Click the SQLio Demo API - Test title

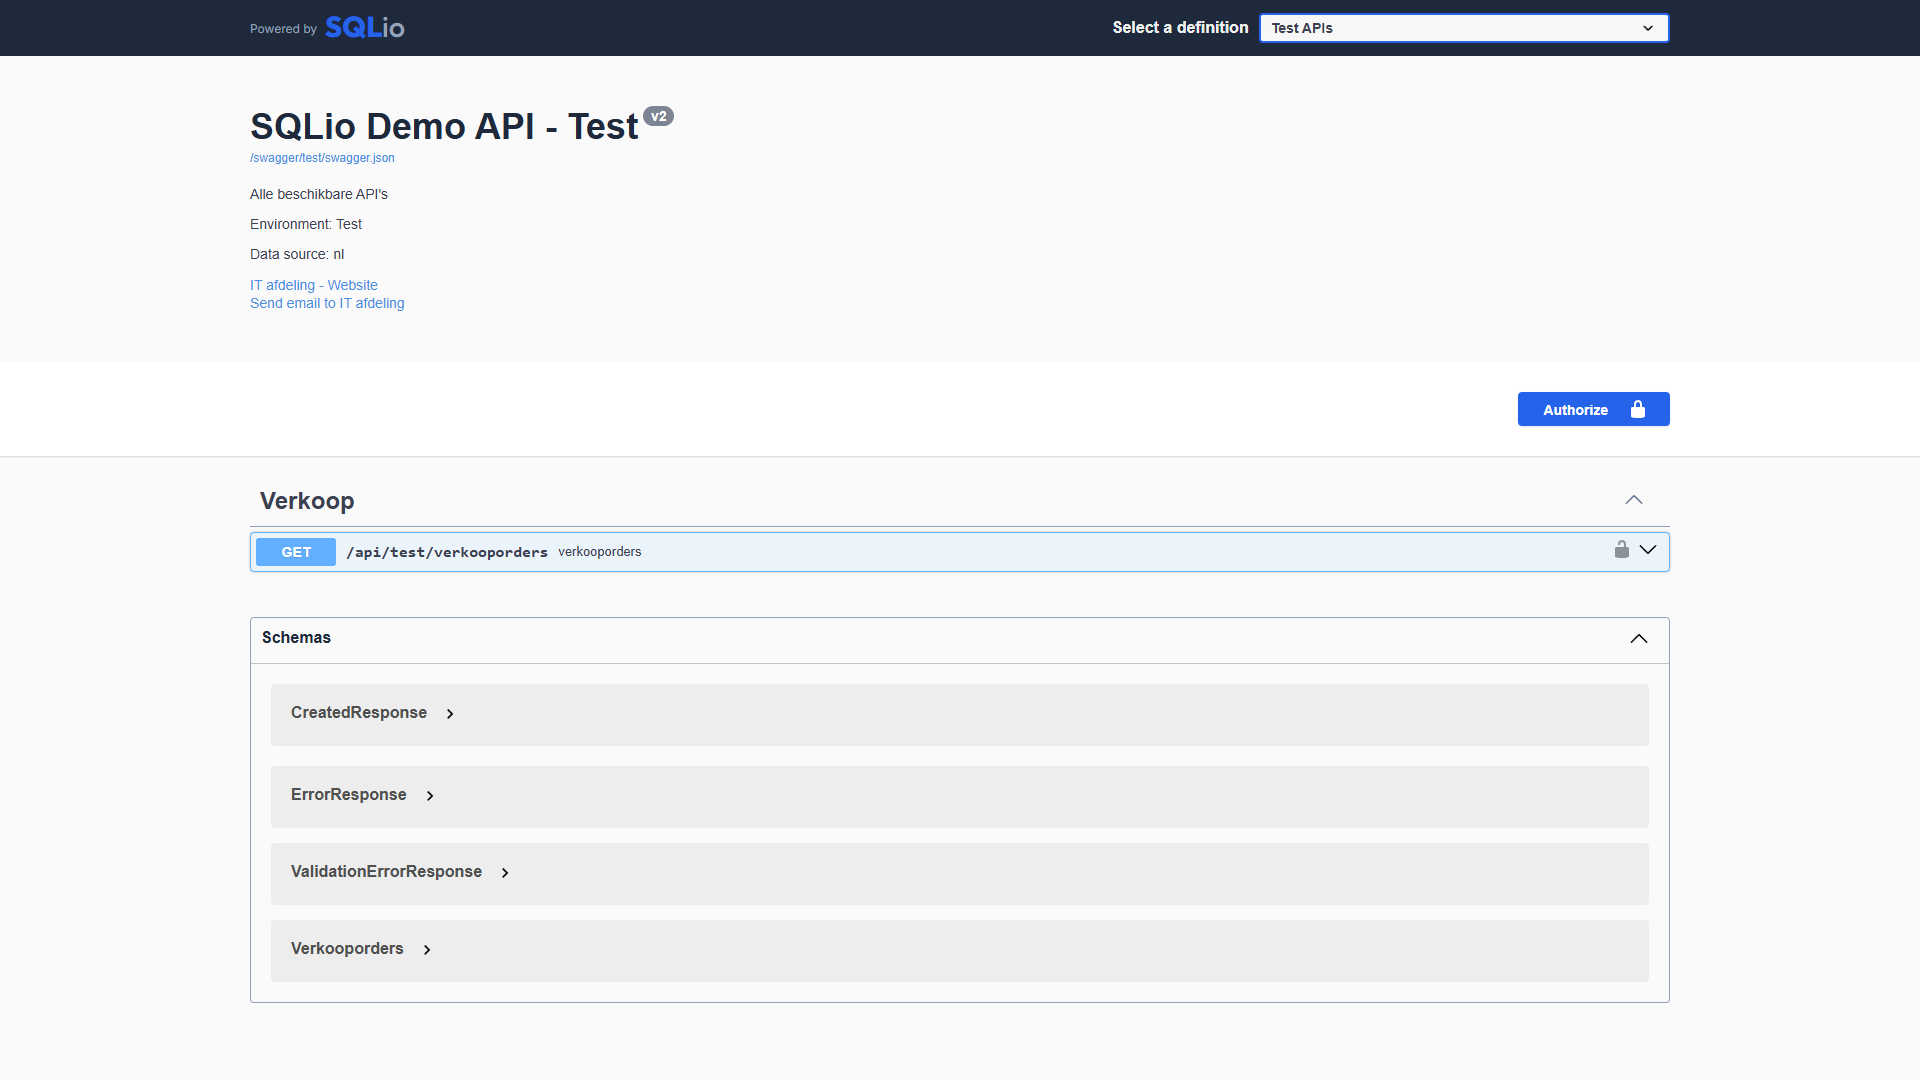click(444, 127)
